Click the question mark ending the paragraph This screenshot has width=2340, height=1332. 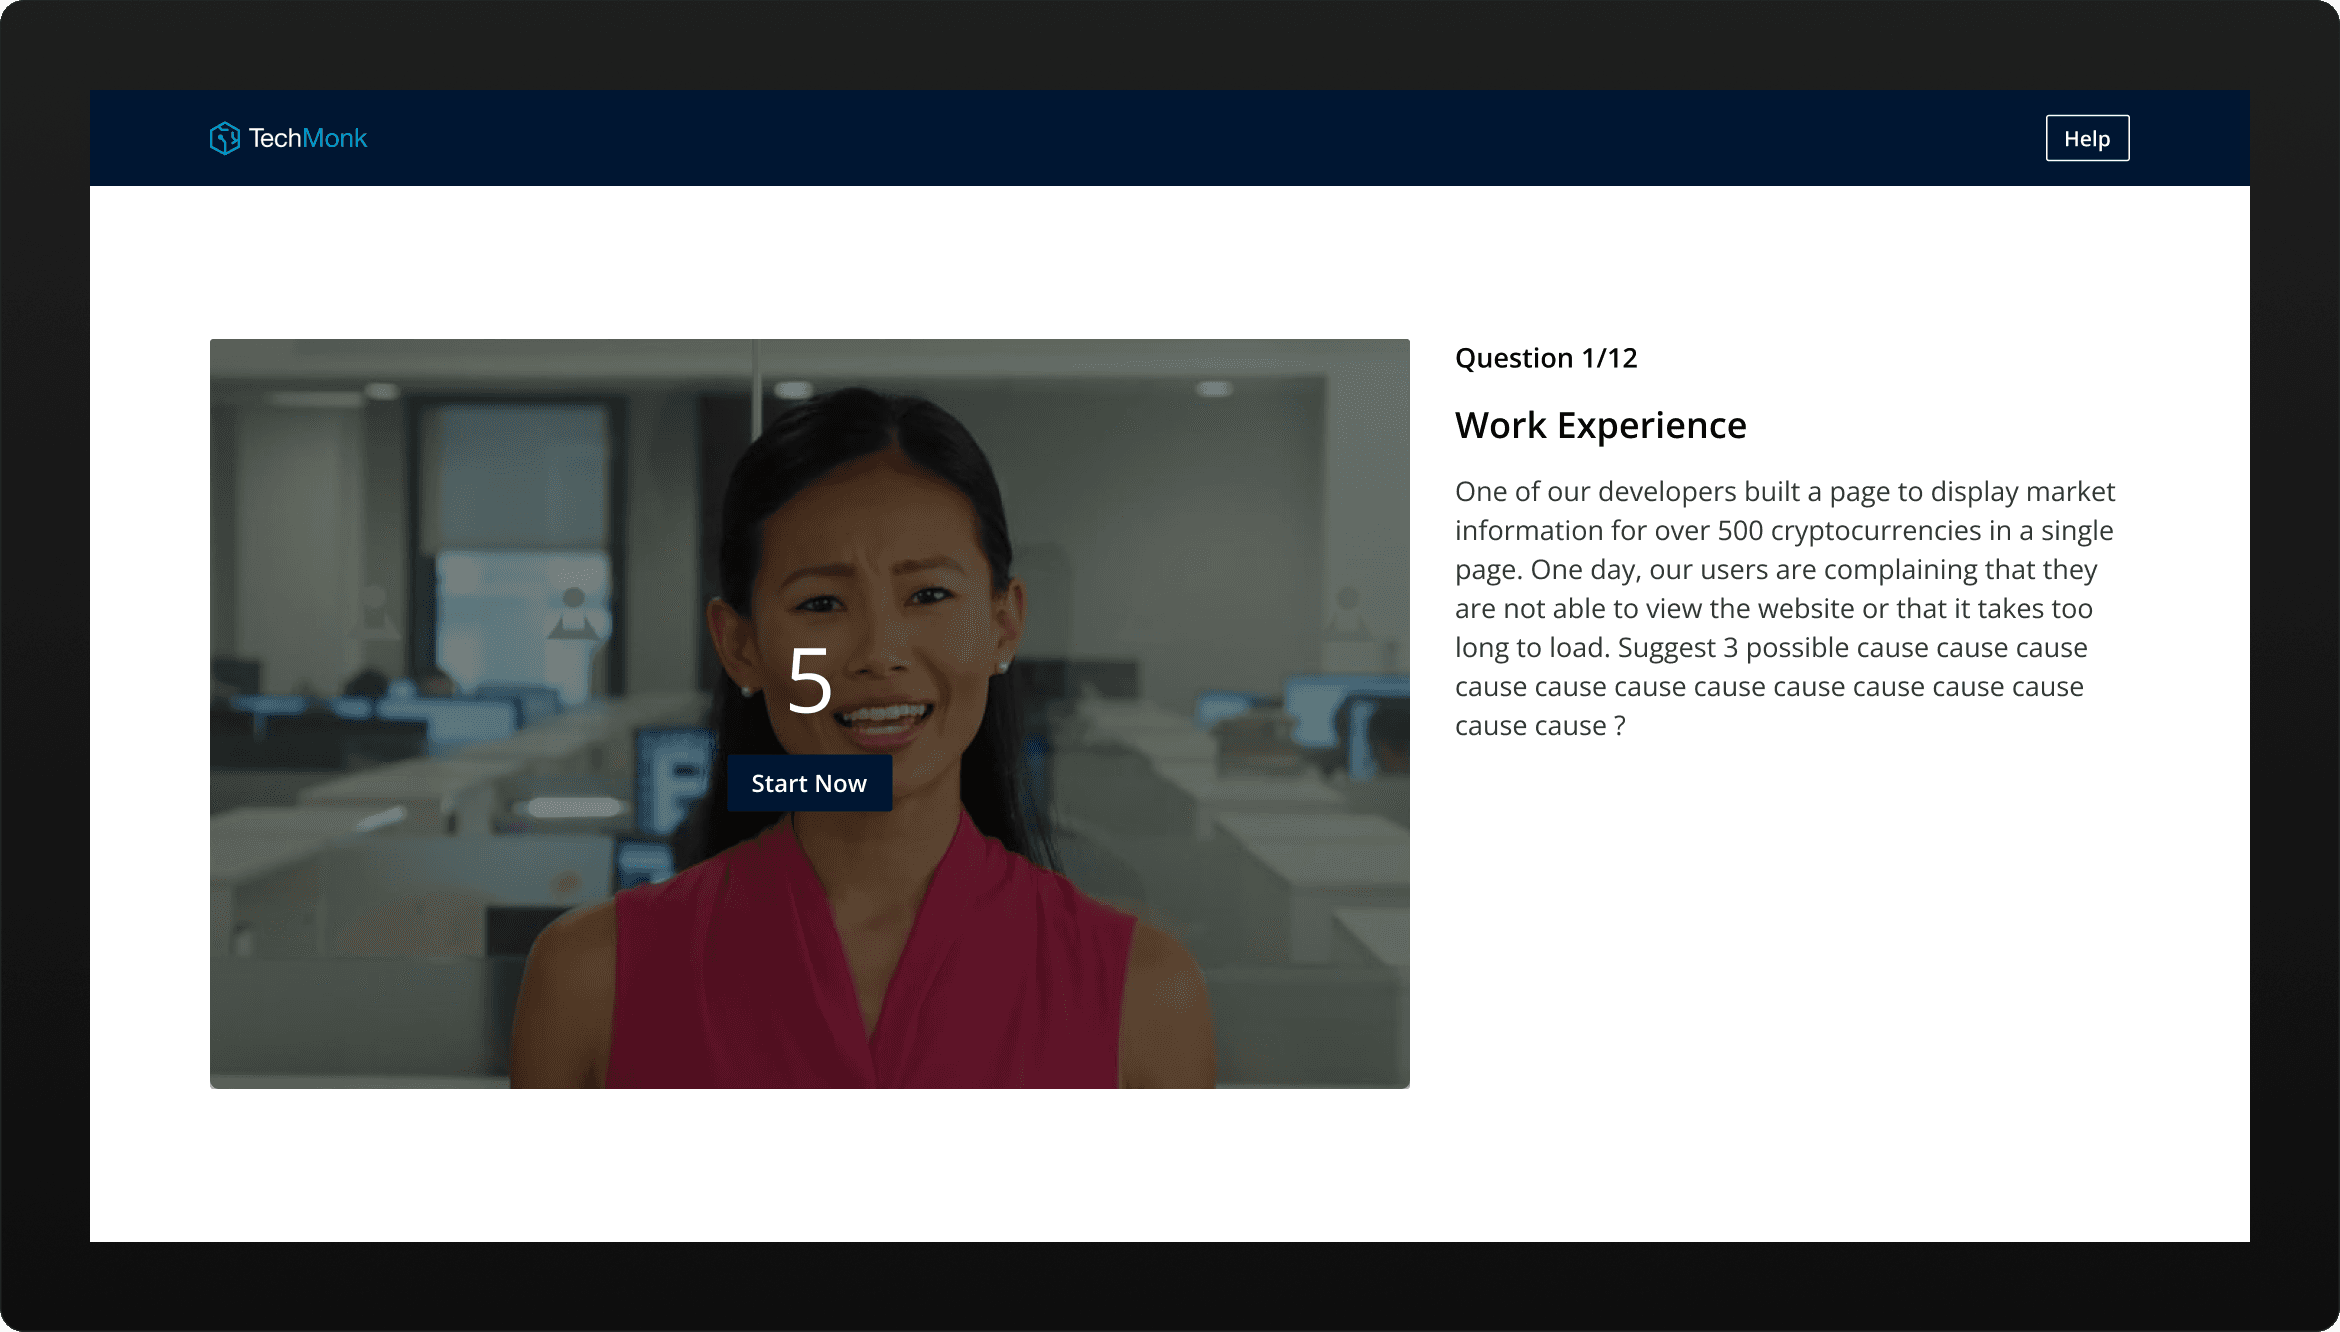(1620, 726)
